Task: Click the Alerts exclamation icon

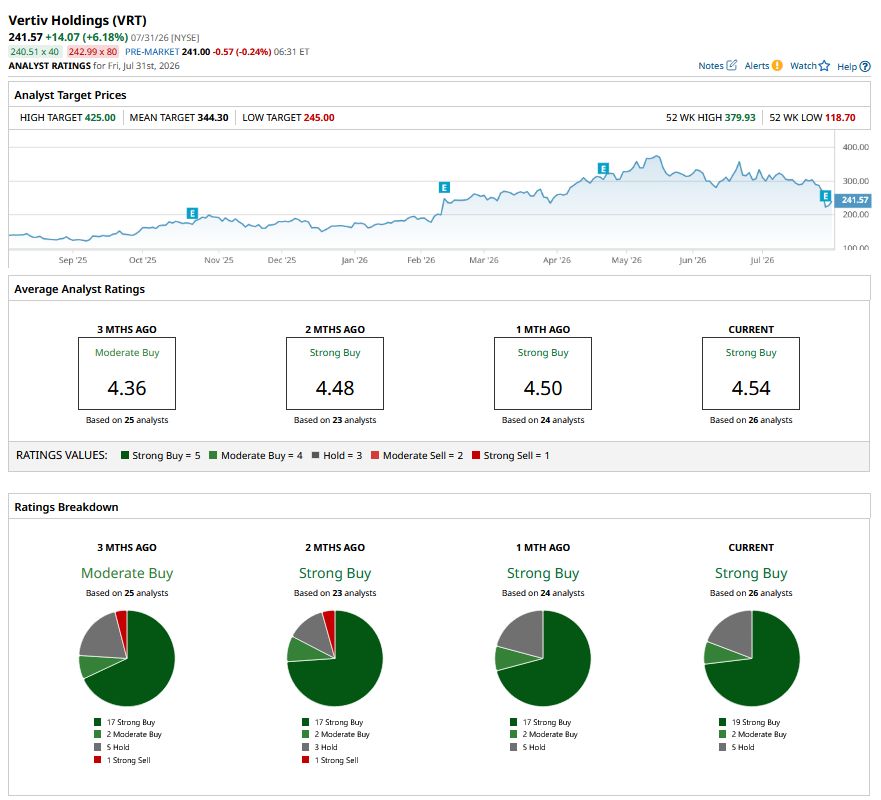Action: point(777,65)
